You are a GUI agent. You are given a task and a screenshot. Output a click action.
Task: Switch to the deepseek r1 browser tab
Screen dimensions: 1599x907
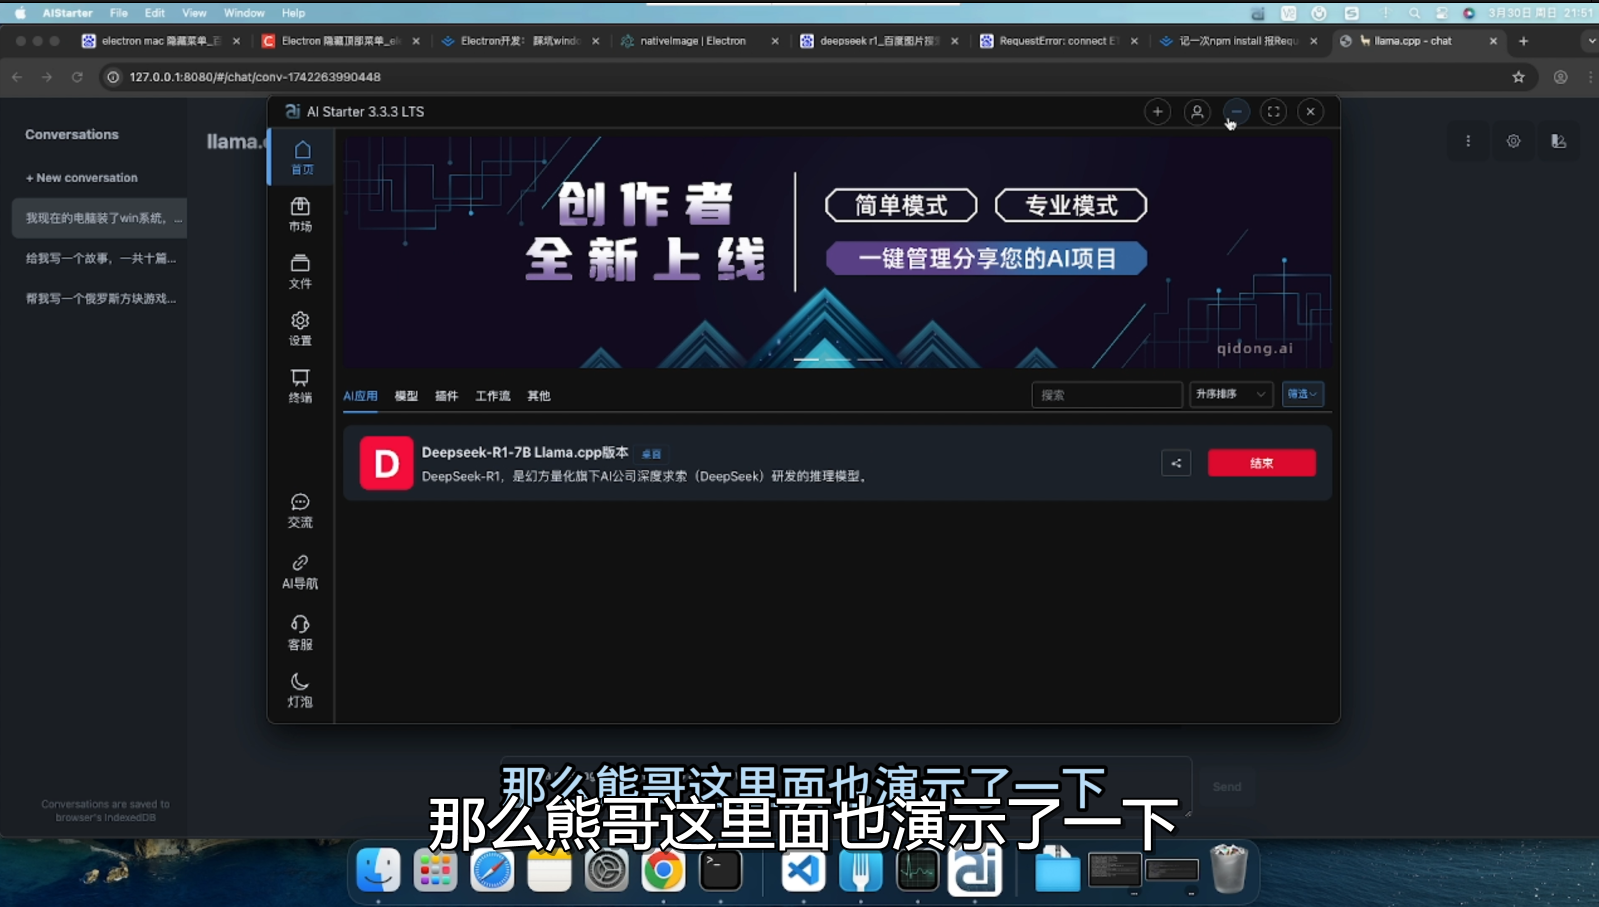(880, 41)
